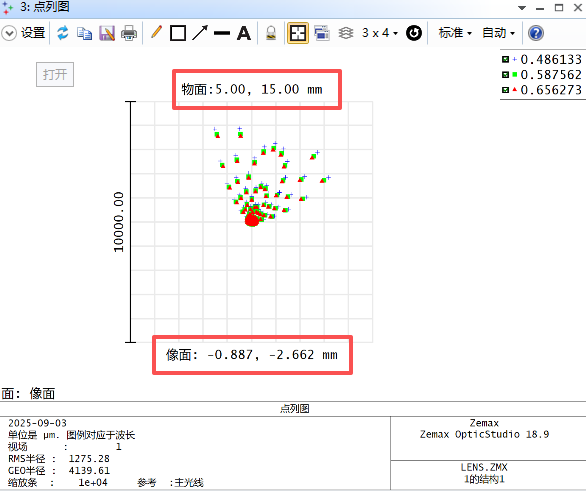Image resolution: width=586 pixels, height=491 pixels.
Task: Toggle the 0.486133 wavelength checkbox
Action: [505, 59]
